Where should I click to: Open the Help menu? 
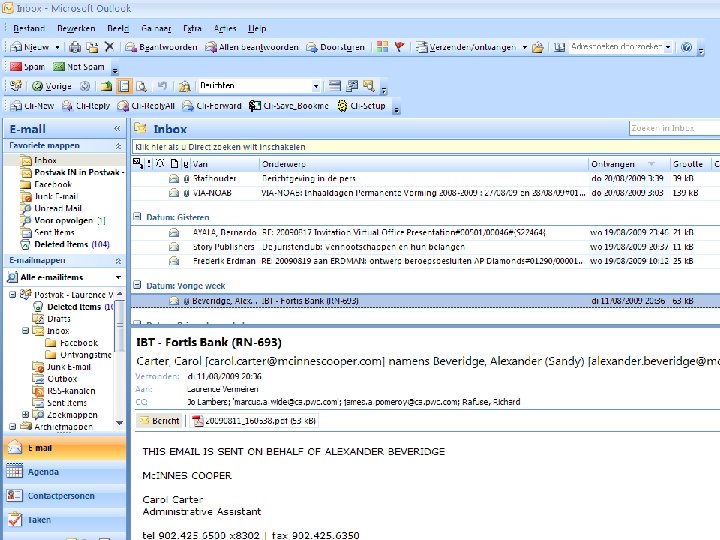[x=257, y=28]
